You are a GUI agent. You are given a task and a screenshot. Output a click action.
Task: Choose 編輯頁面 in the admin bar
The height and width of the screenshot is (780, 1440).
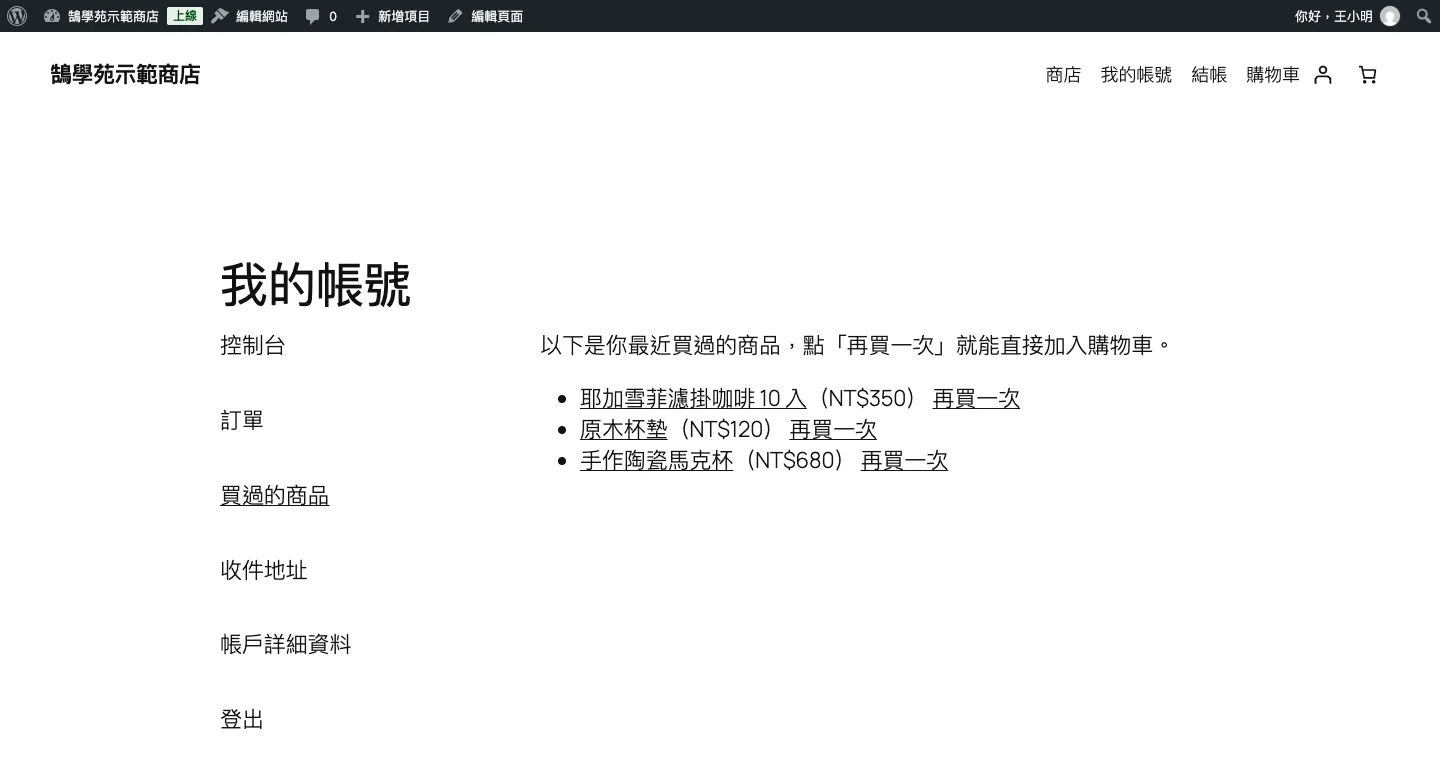point(485,16)
